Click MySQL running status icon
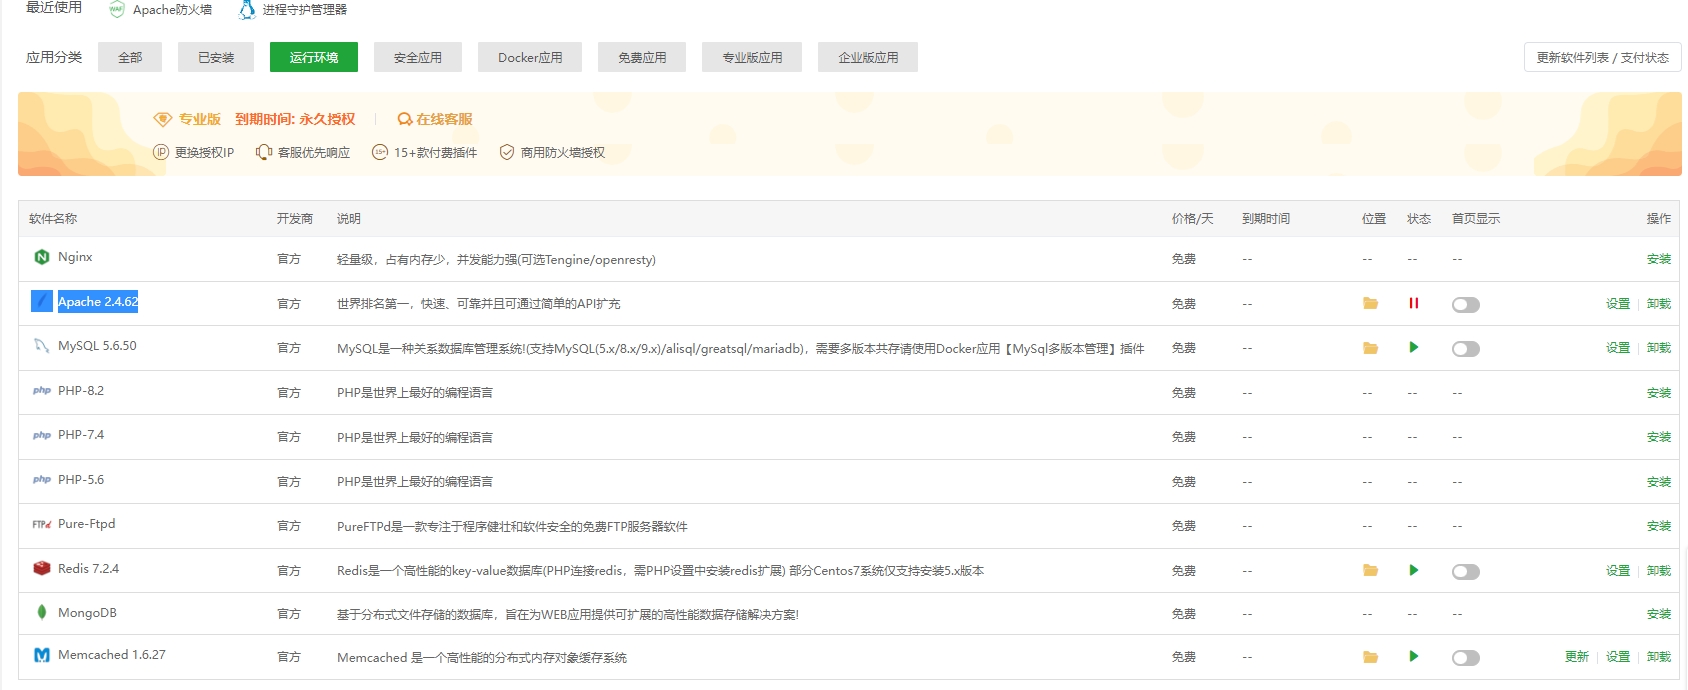 pos(1414,347)
